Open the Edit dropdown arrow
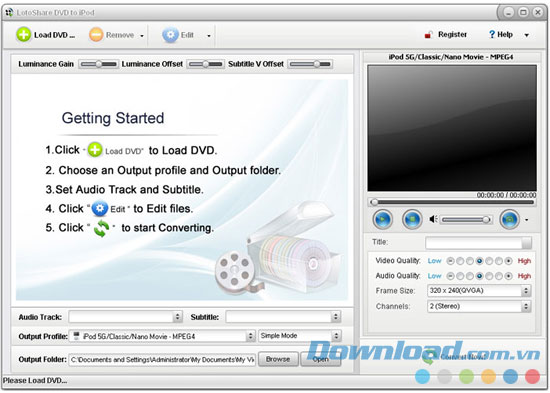 coord(209,35)
